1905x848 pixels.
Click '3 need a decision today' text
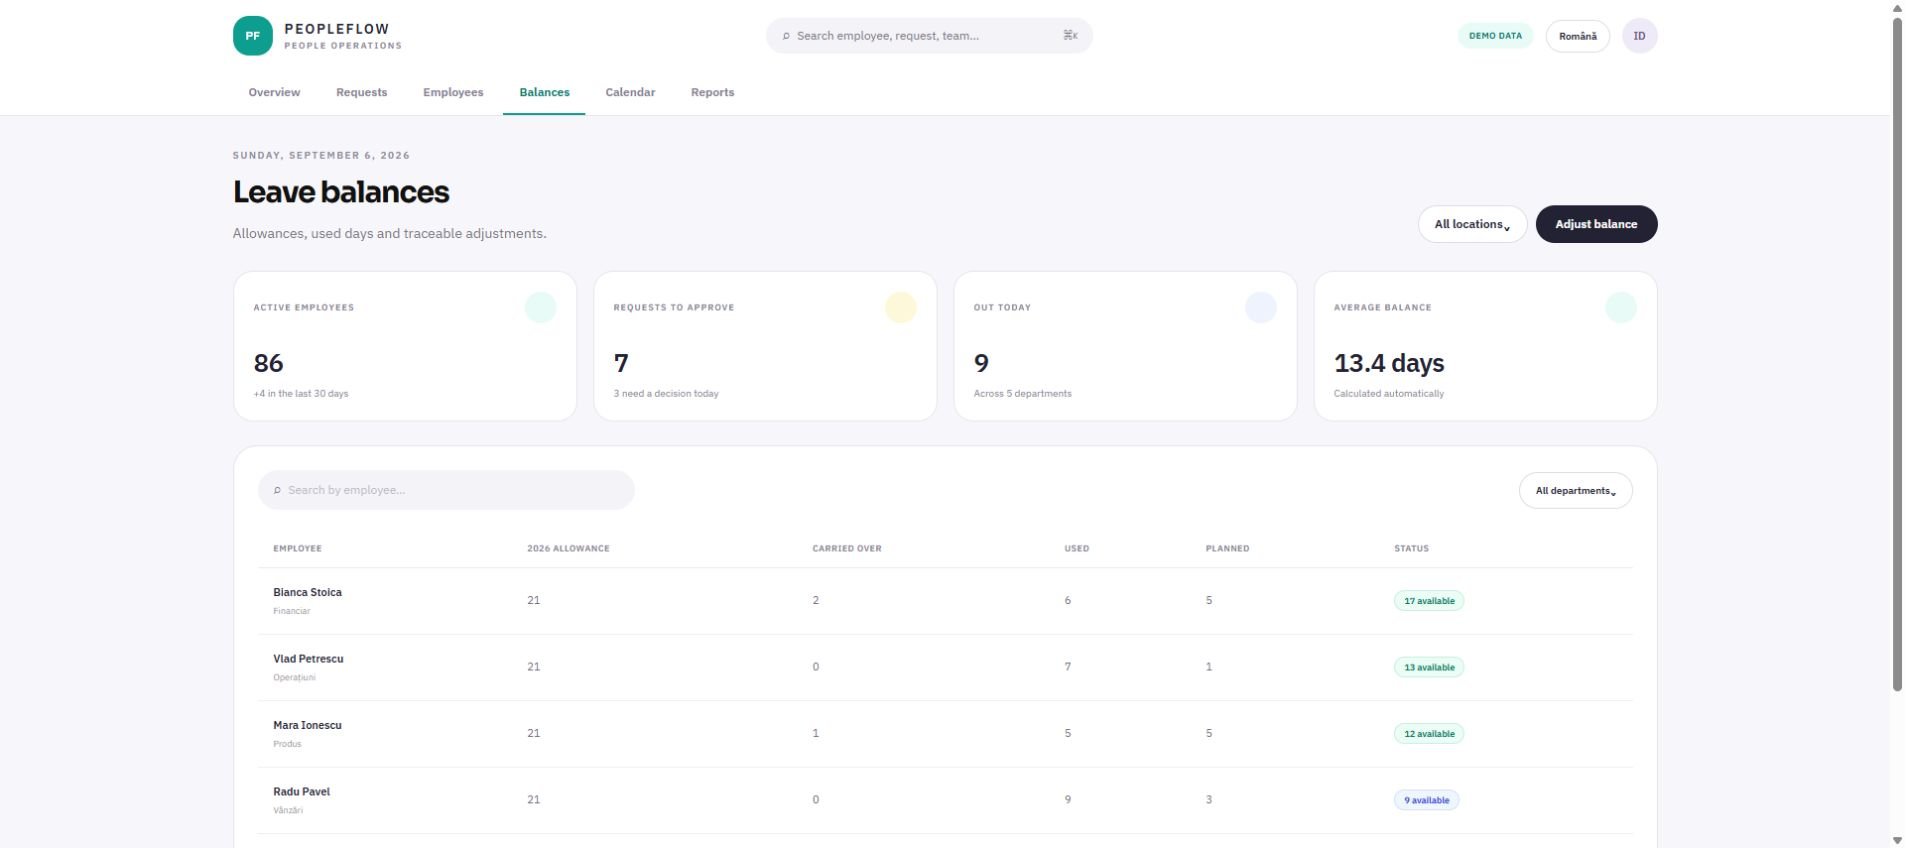(x=666, y=394)
